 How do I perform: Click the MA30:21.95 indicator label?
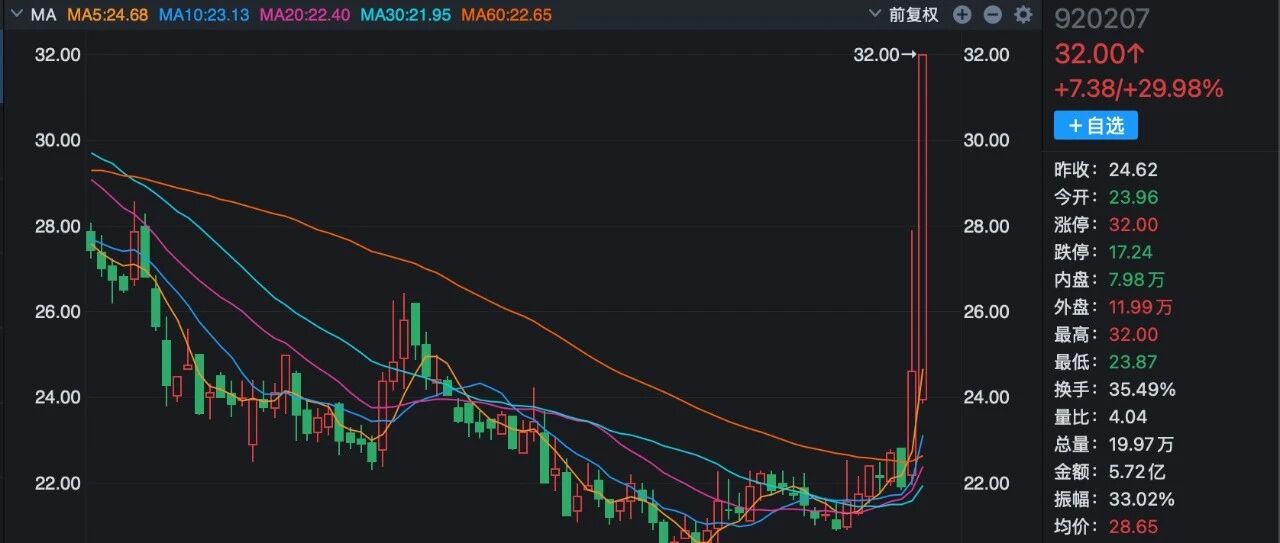404,15
